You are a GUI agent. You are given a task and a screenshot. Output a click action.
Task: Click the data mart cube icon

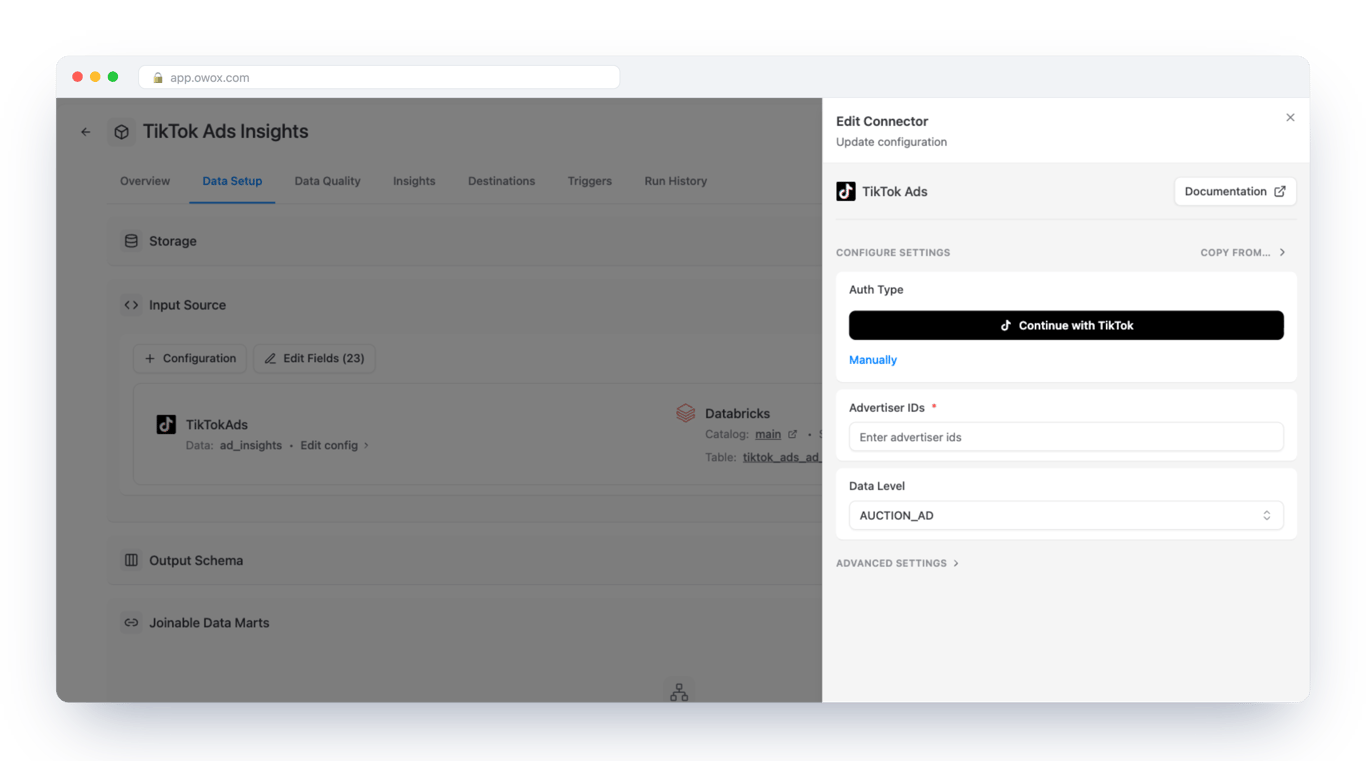point(122,132)
